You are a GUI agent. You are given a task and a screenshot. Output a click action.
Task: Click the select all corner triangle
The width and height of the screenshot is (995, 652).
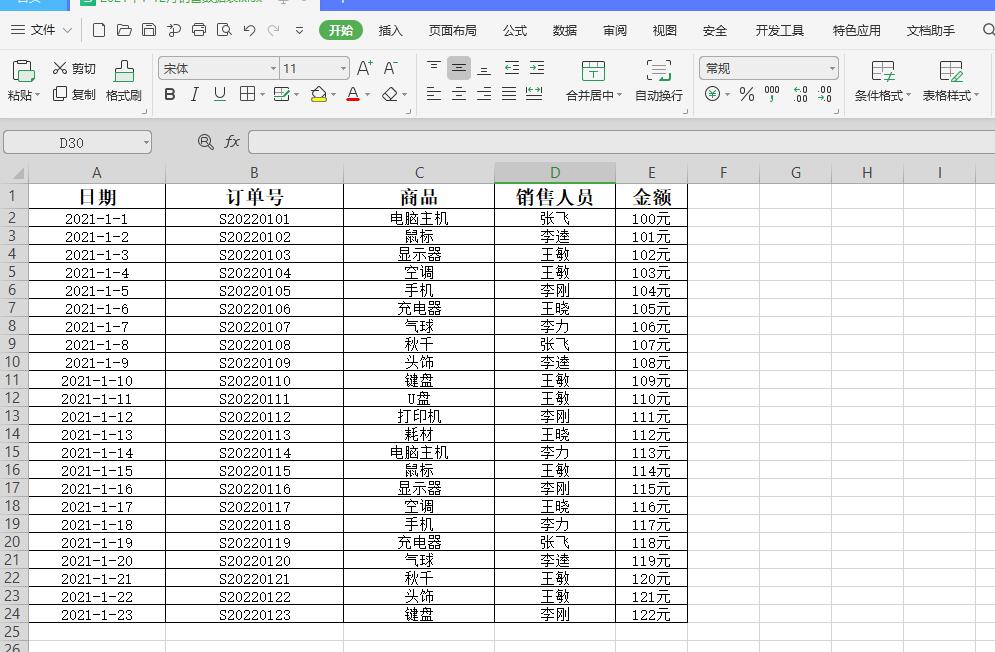click(18, 173)
